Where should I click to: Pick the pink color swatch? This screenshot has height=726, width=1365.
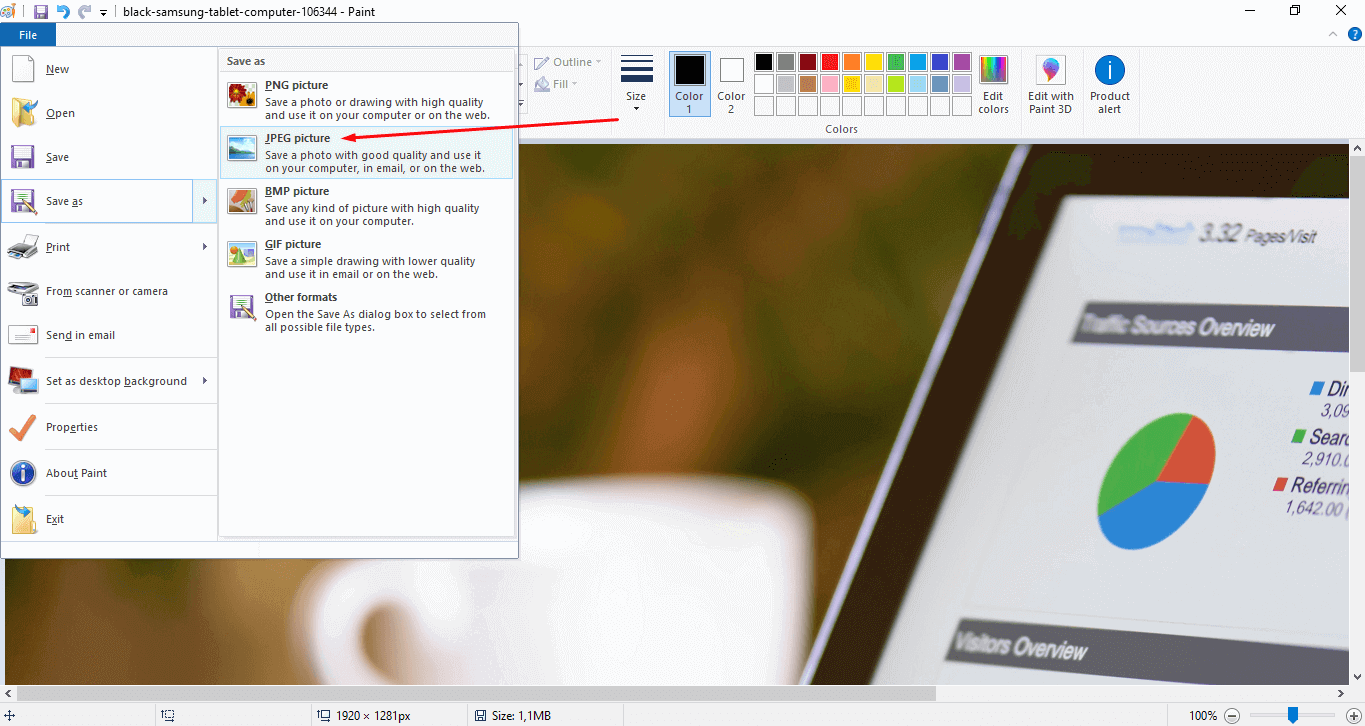830,84
